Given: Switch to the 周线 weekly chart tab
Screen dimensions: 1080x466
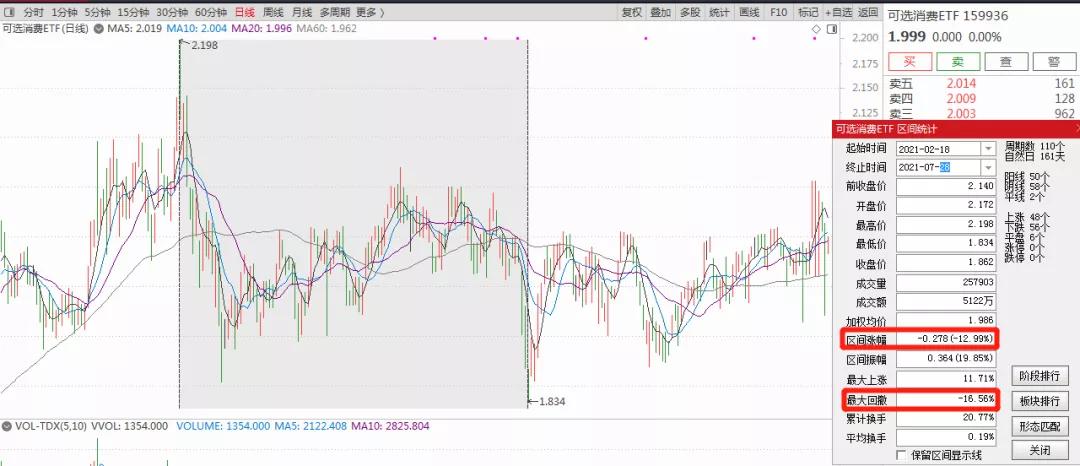Looking at the screenshot, I should pos(273,13).
